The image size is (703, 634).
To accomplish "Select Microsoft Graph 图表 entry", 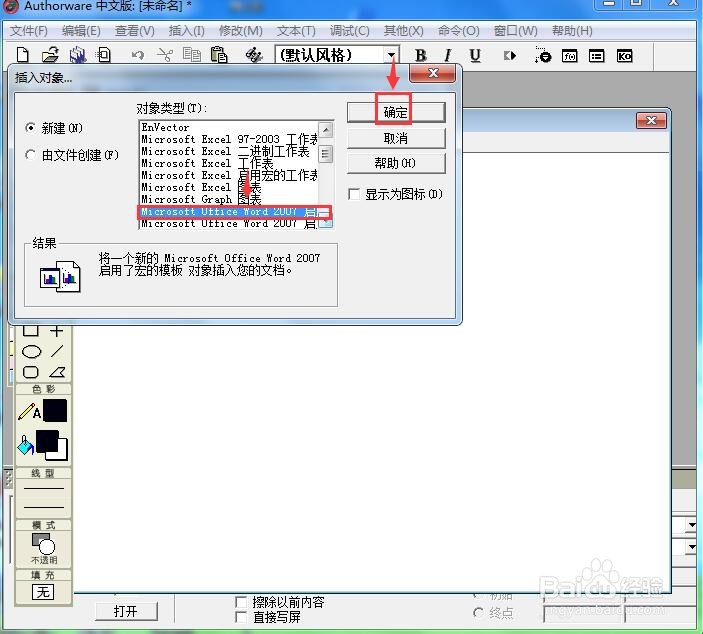I will coord(229,200).
